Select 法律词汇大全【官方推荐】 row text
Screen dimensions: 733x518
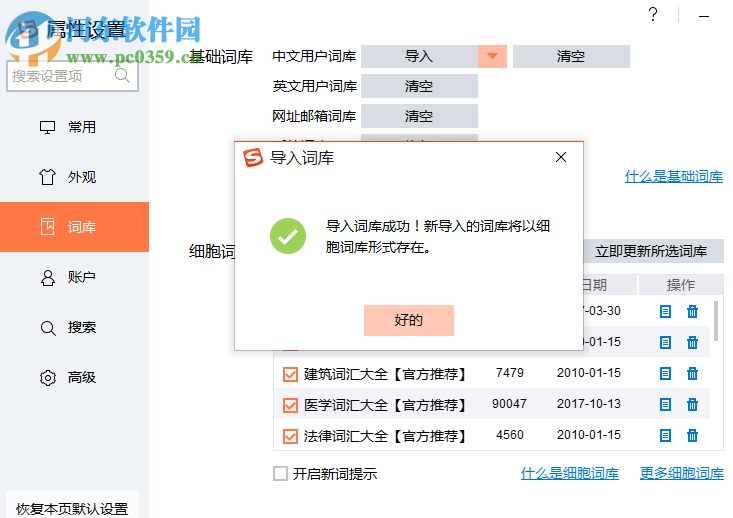[385, 436]
